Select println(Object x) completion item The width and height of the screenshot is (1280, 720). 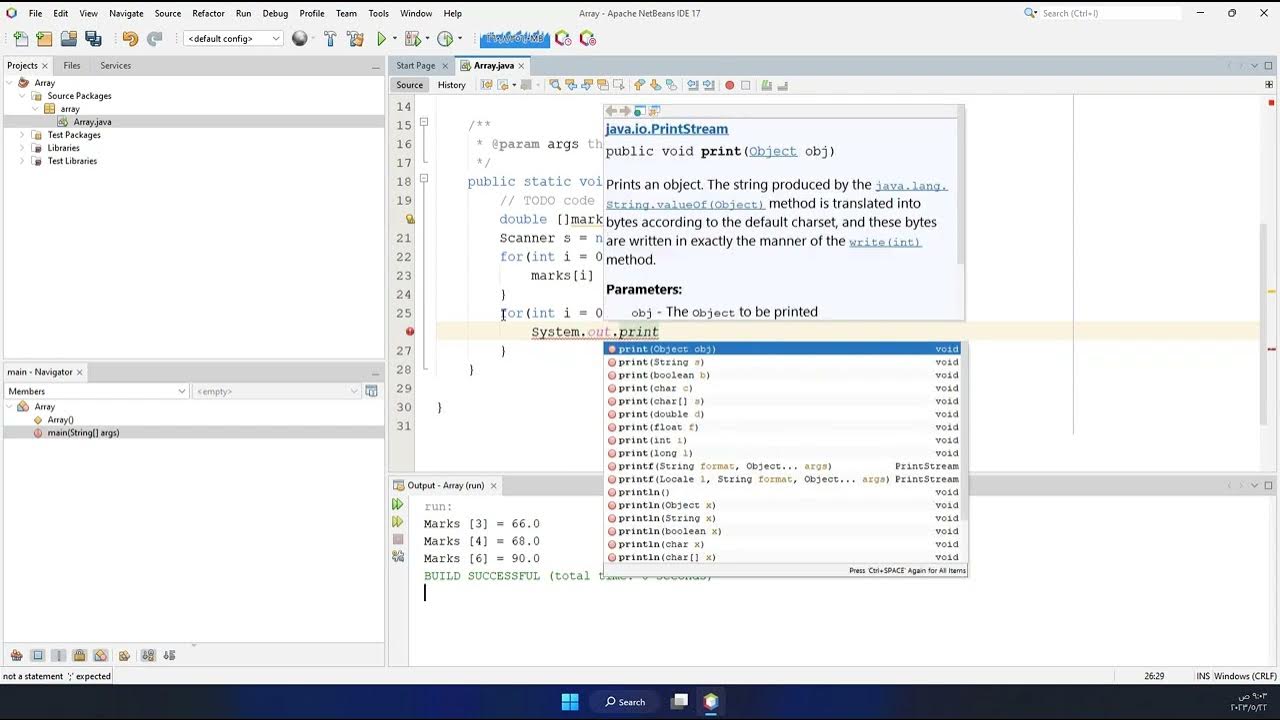pyautogui.click(x=783, y=505)
